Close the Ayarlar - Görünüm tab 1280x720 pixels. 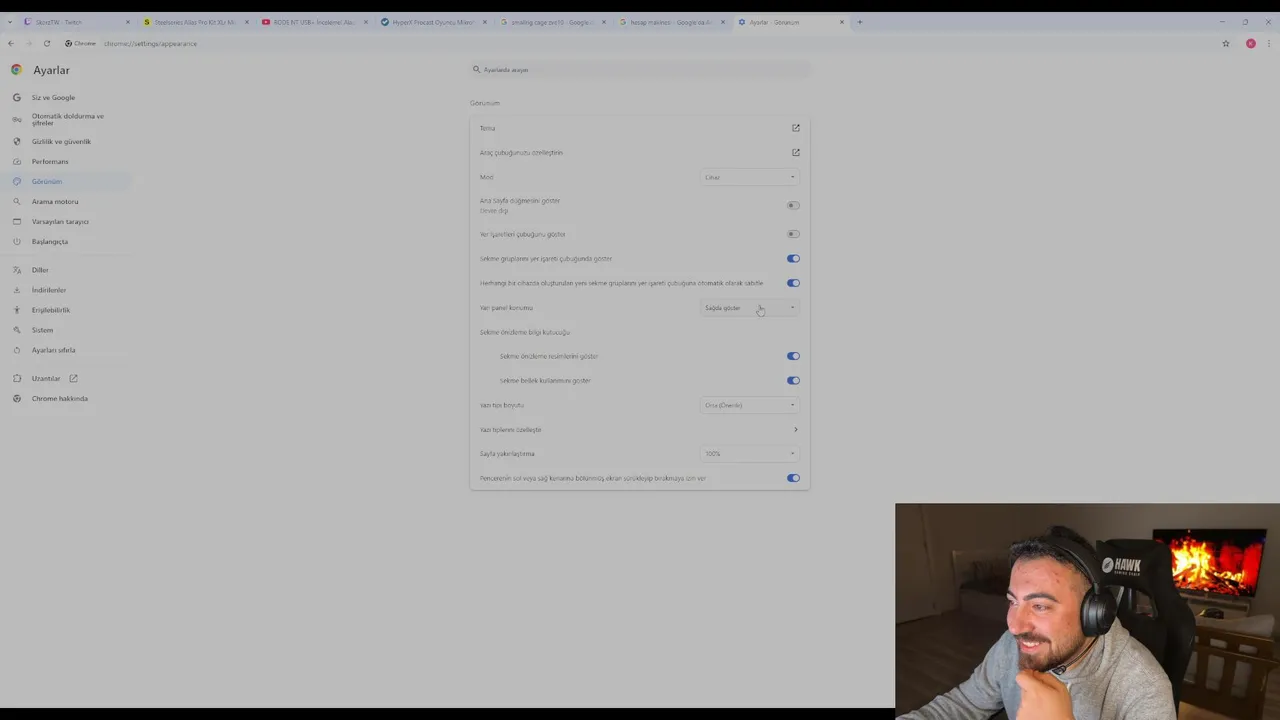coord(841,22)
